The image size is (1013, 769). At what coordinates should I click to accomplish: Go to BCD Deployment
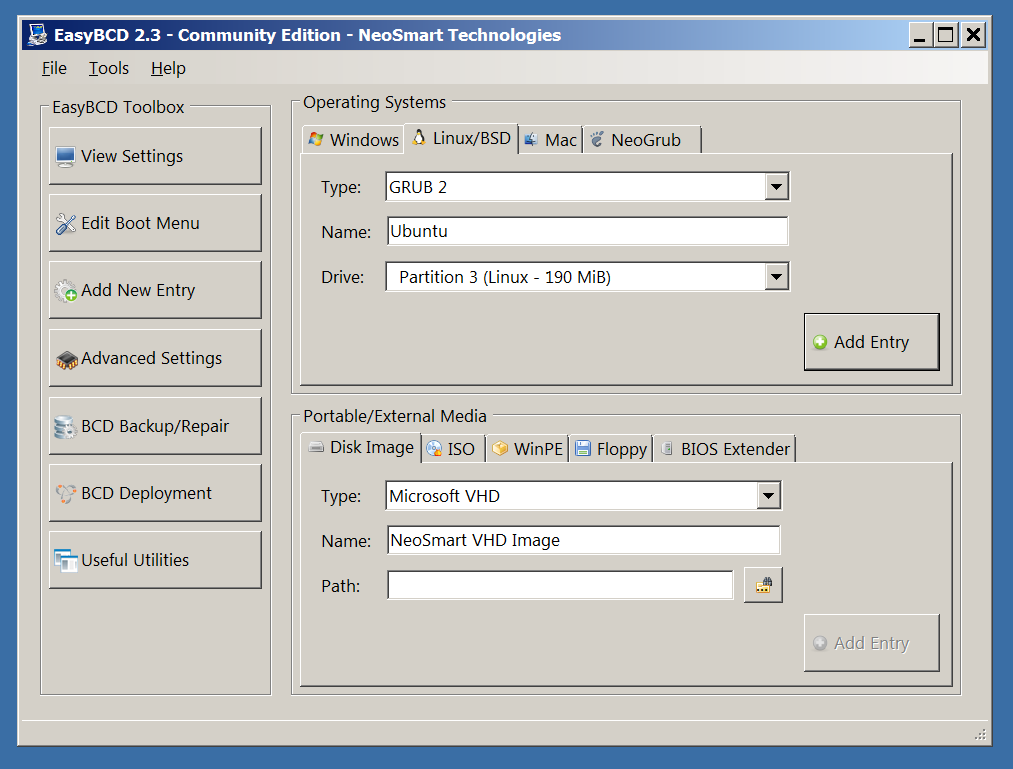tap(155, 493)
